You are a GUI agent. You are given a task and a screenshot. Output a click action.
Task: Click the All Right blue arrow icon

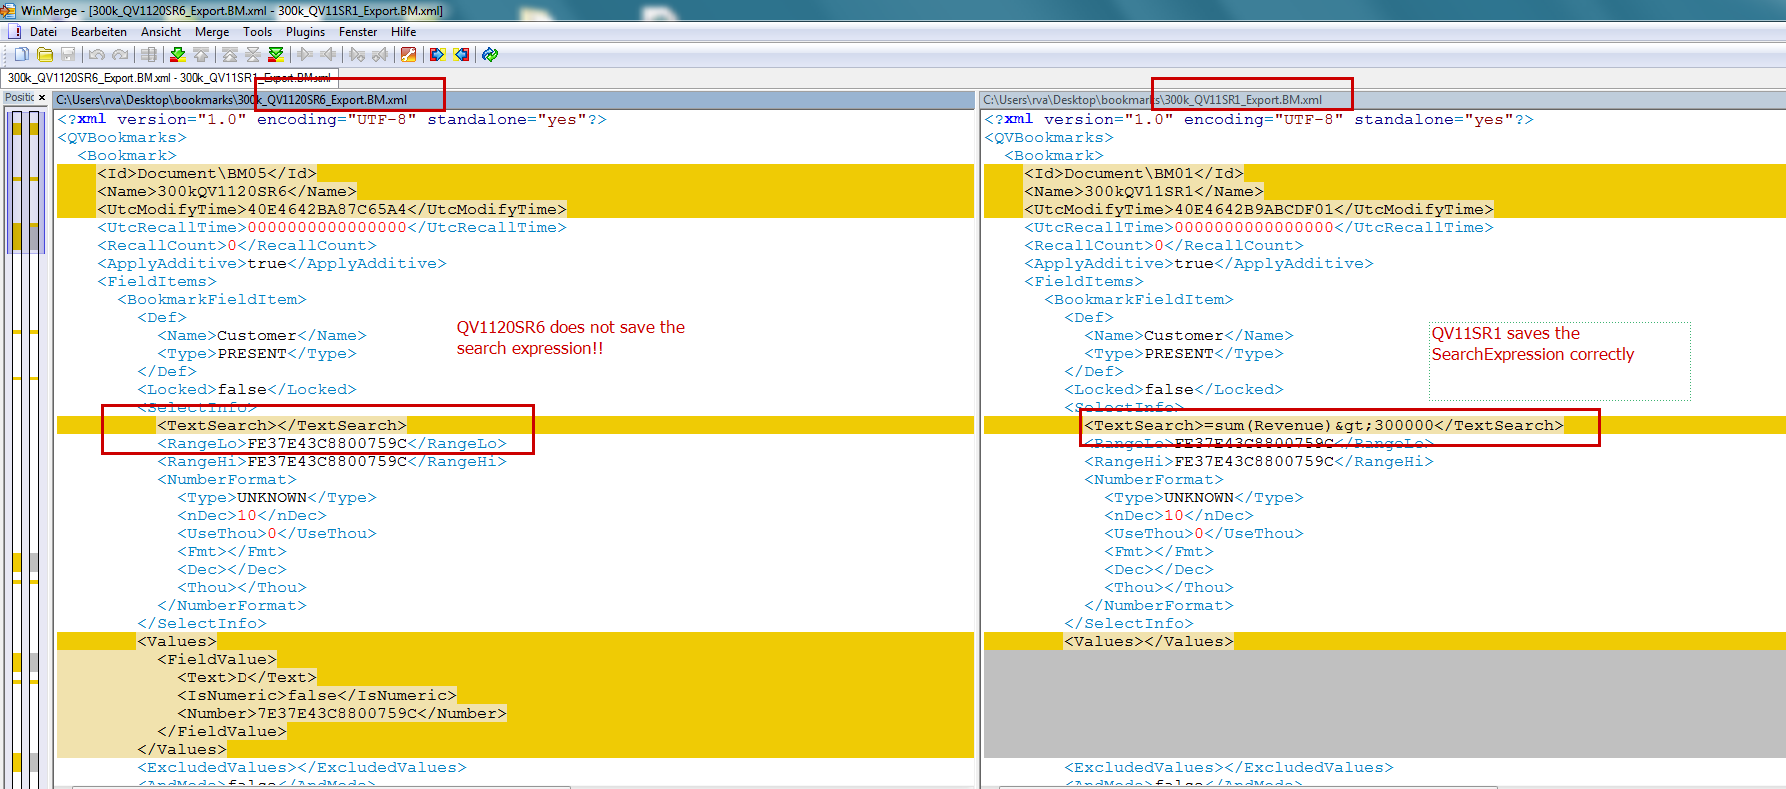[438, 54]
